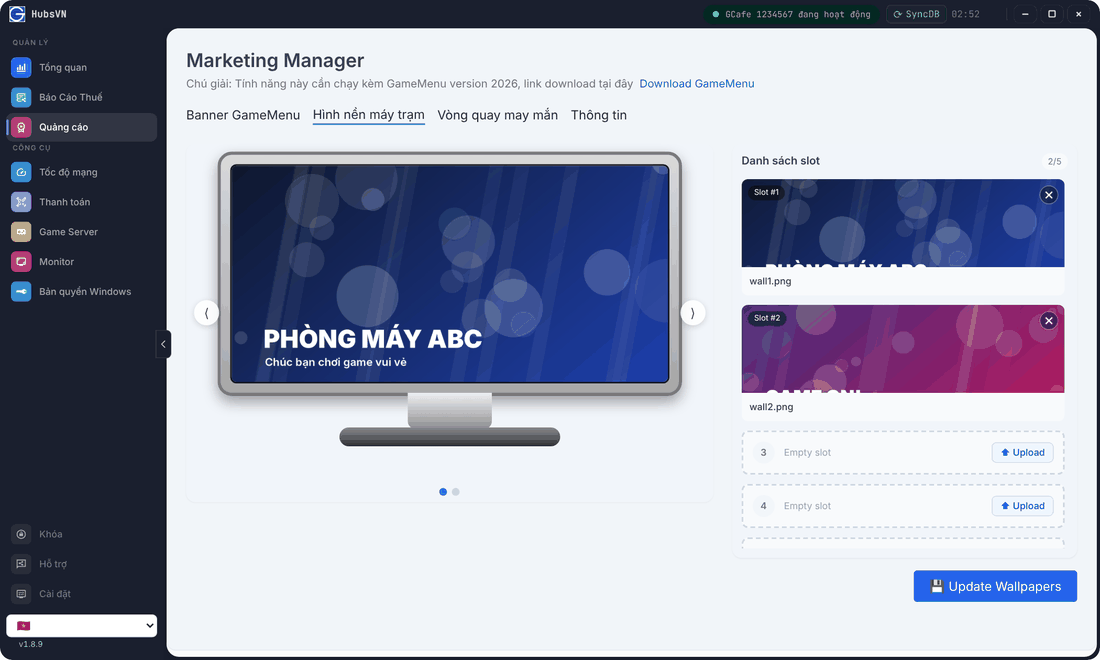
Task: Click the GCafe 1234567 active status badge
Action: point(791,14)
